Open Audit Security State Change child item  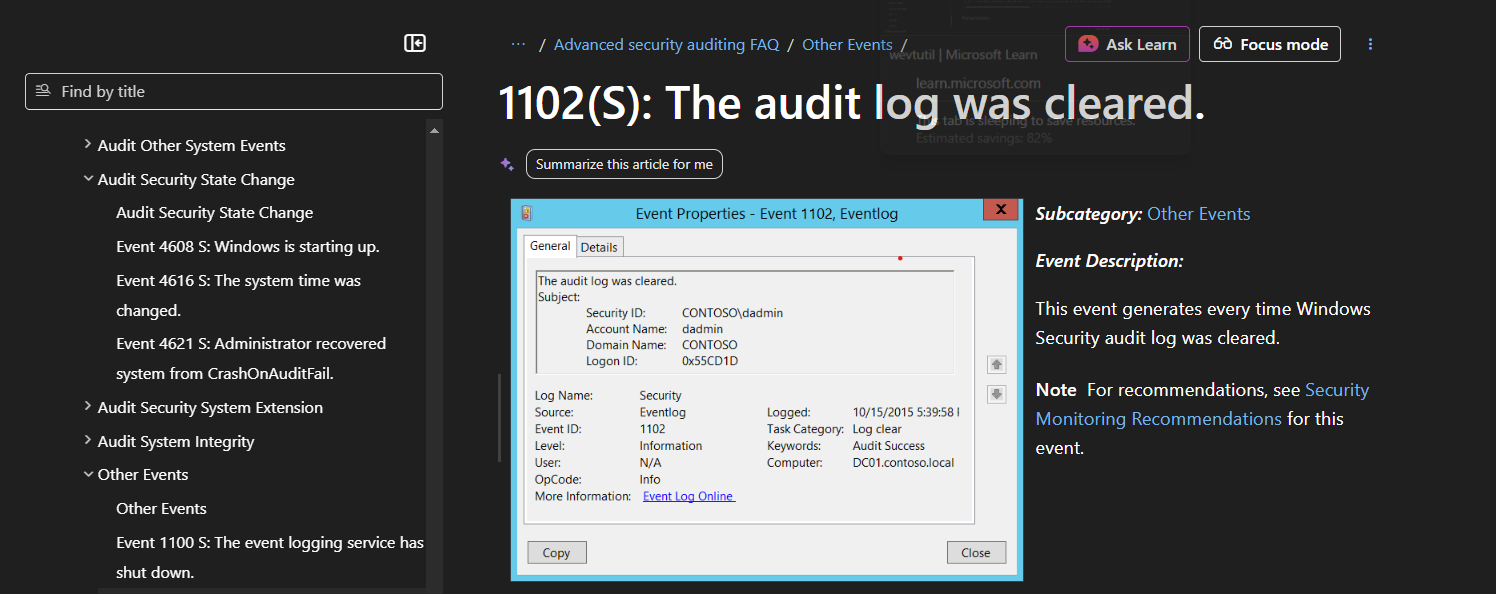coord(215,212)
